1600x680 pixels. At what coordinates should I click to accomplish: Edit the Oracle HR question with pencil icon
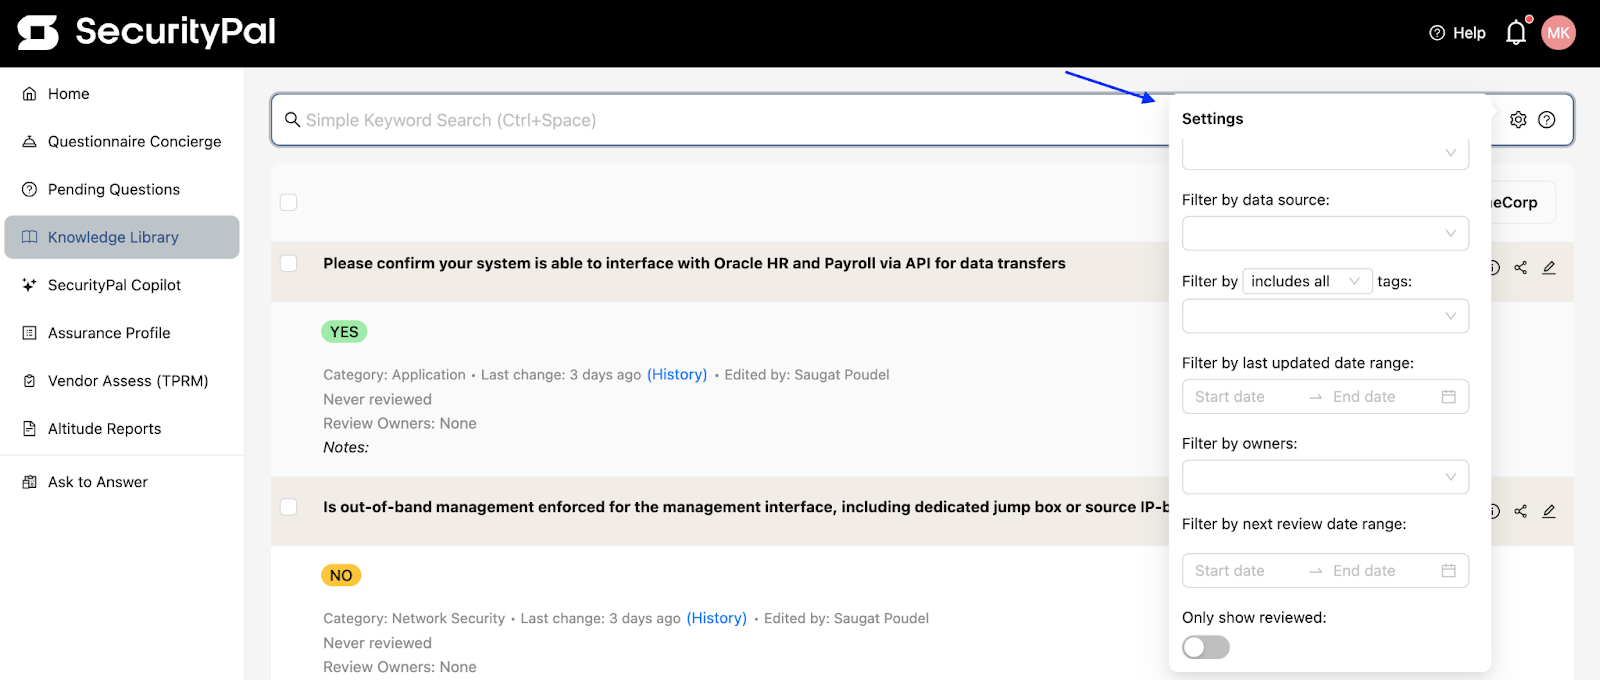(1549, 268)
